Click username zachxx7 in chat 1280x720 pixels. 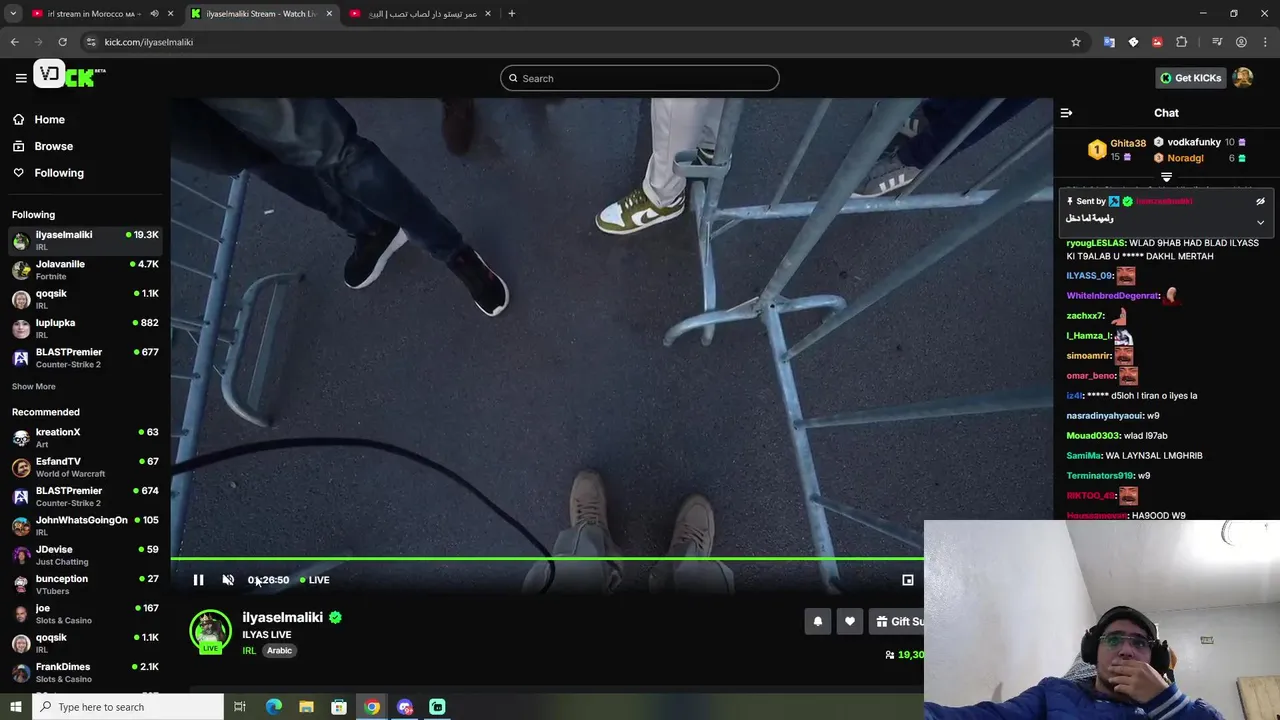[1084, 316]
